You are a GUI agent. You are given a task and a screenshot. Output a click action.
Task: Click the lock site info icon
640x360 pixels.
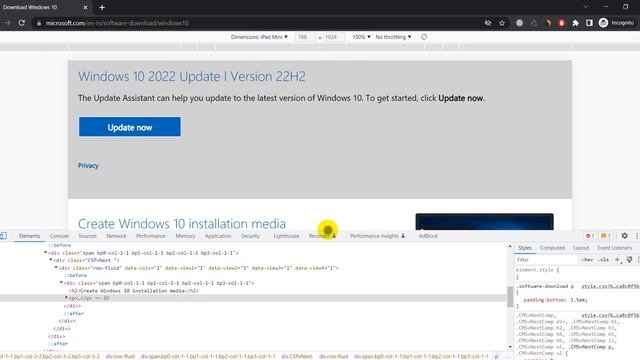click(x=39, y=23)
